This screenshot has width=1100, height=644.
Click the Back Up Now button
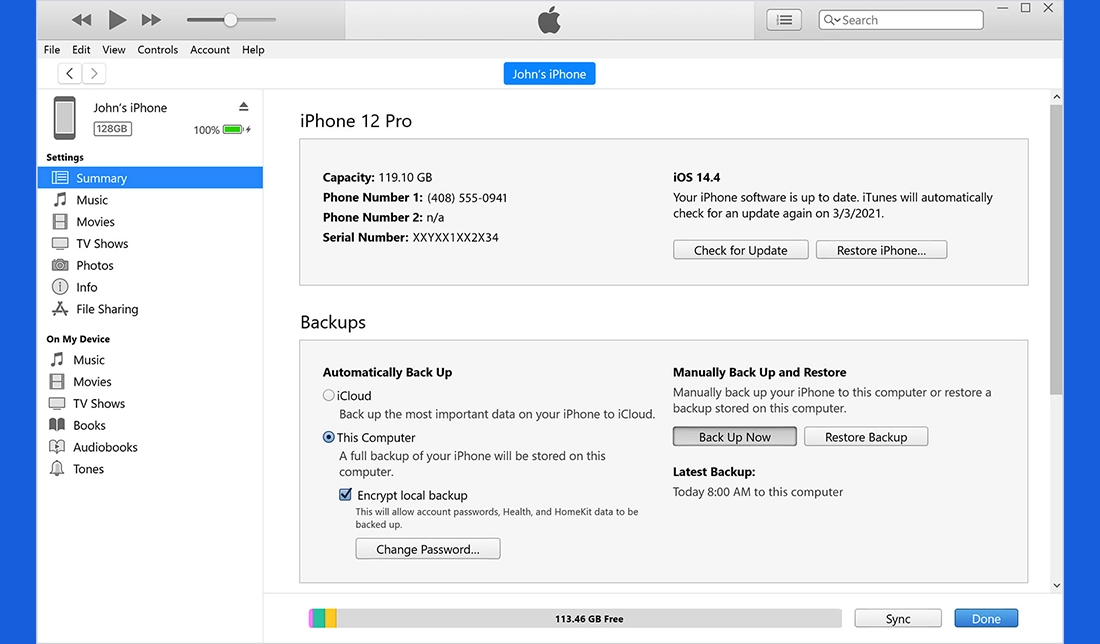pyautogui.click(x=734, y=436)
